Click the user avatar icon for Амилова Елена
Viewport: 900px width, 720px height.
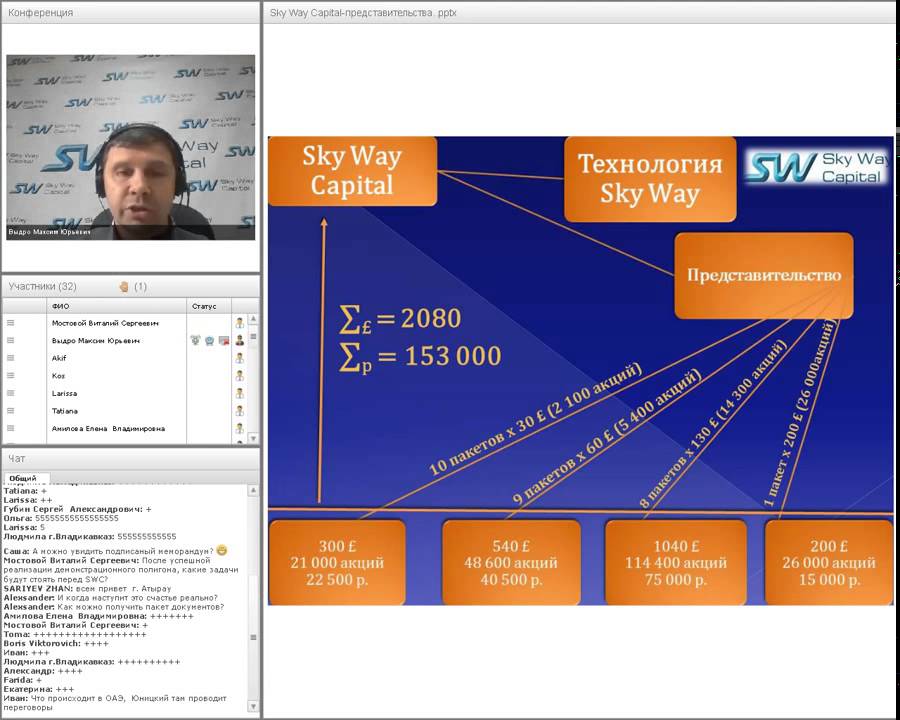click(x=239, y=428)
